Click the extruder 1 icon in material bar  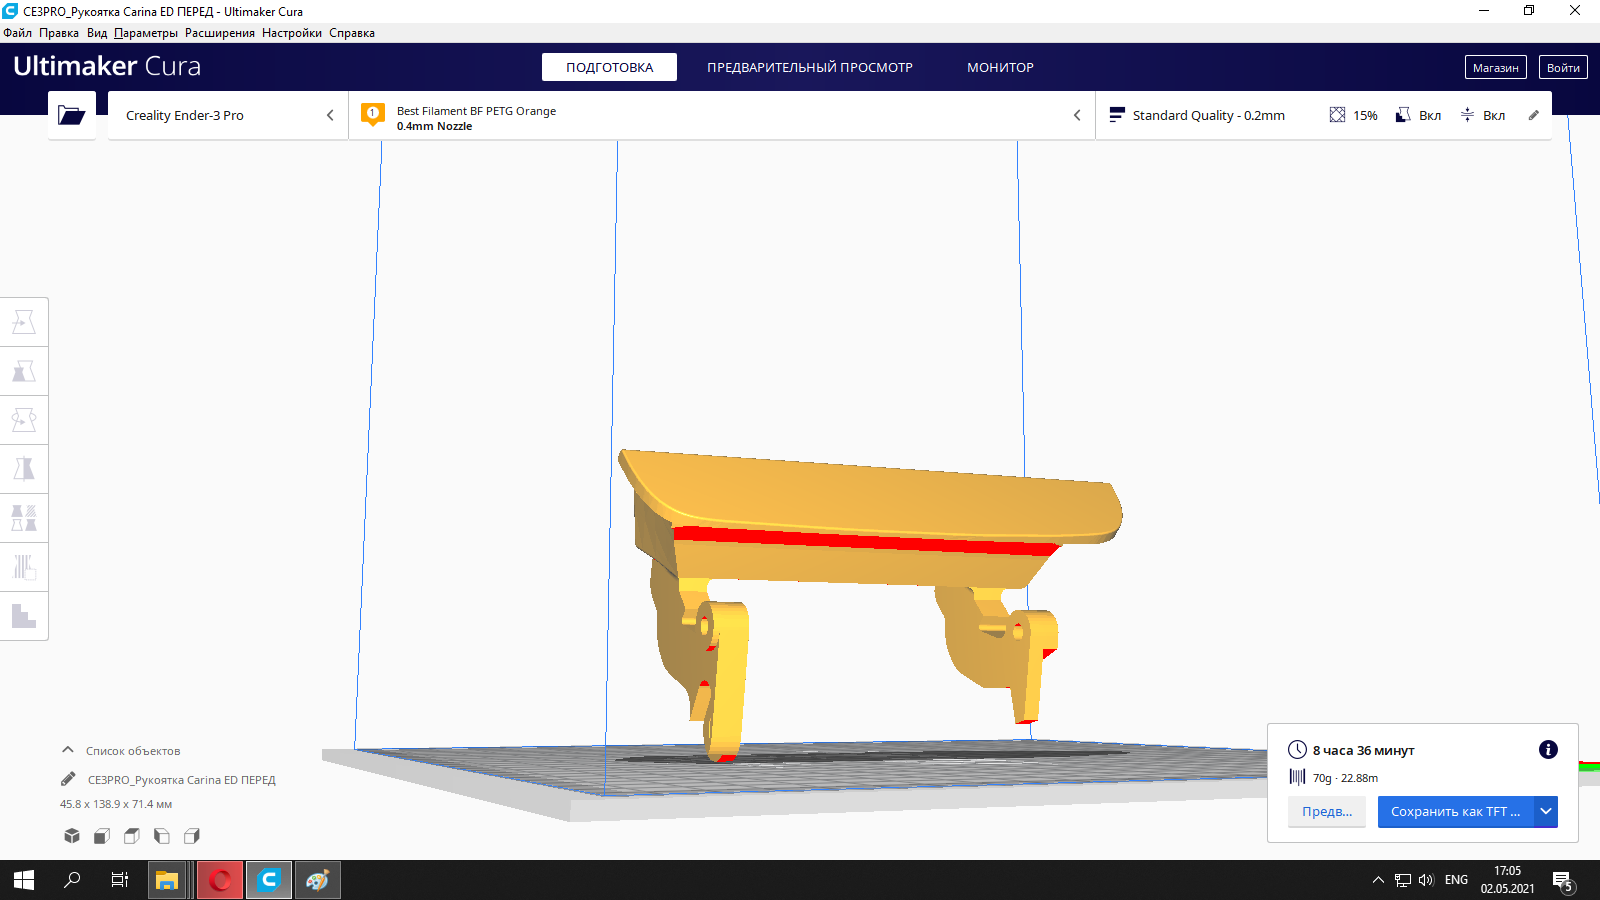coord(373,115)
